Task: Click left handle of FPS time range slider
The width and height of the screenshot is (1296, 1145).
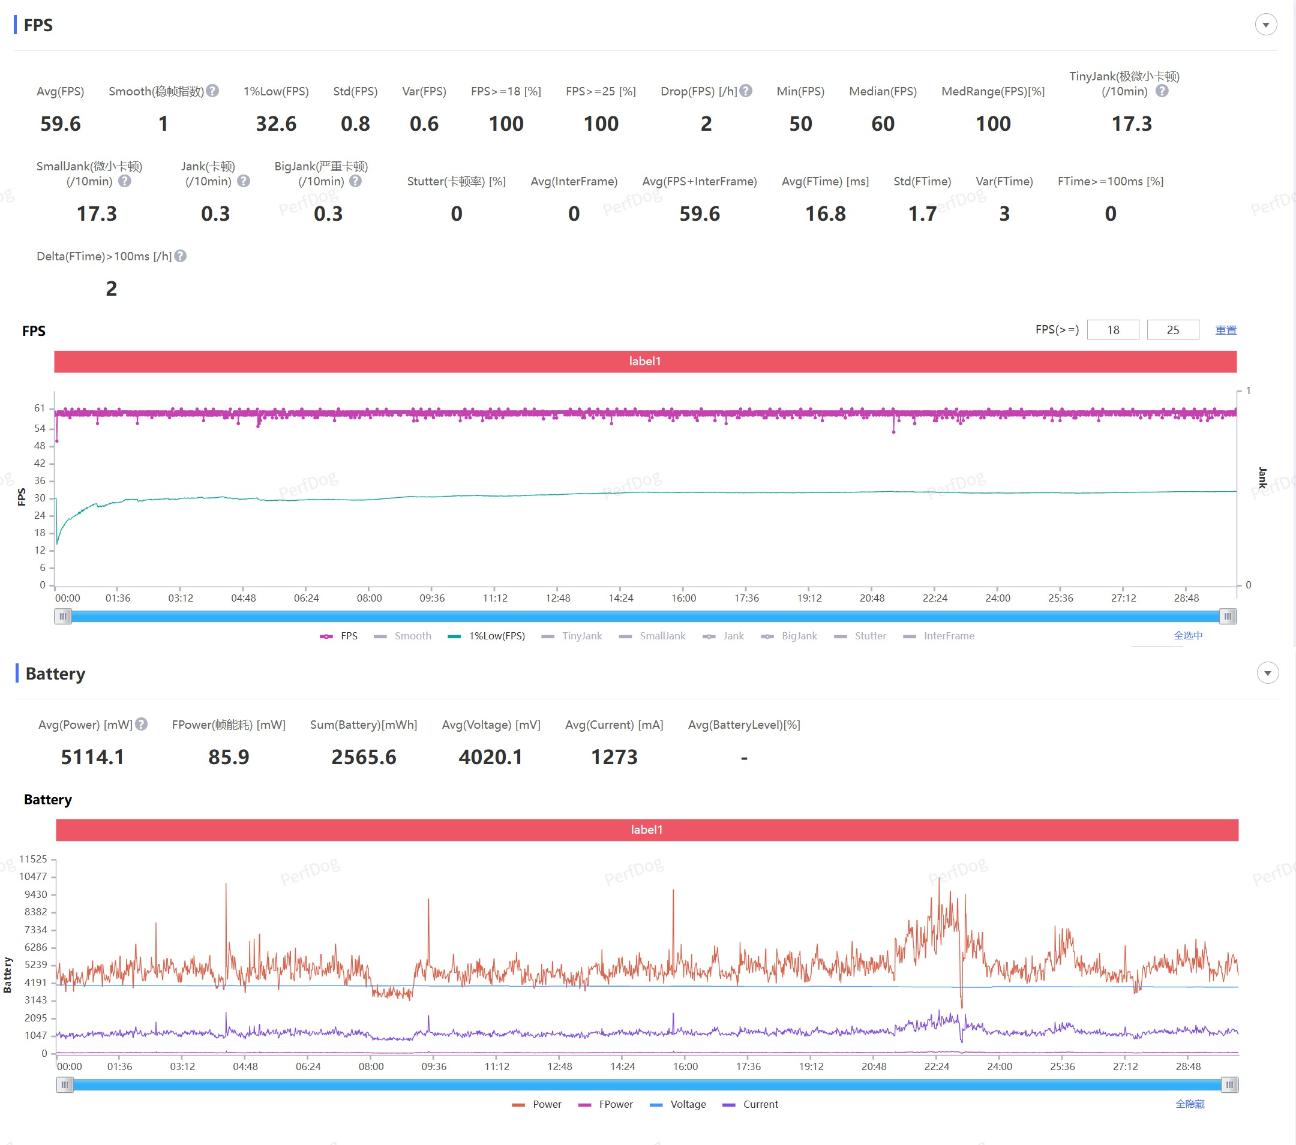Action: [64, 617]
